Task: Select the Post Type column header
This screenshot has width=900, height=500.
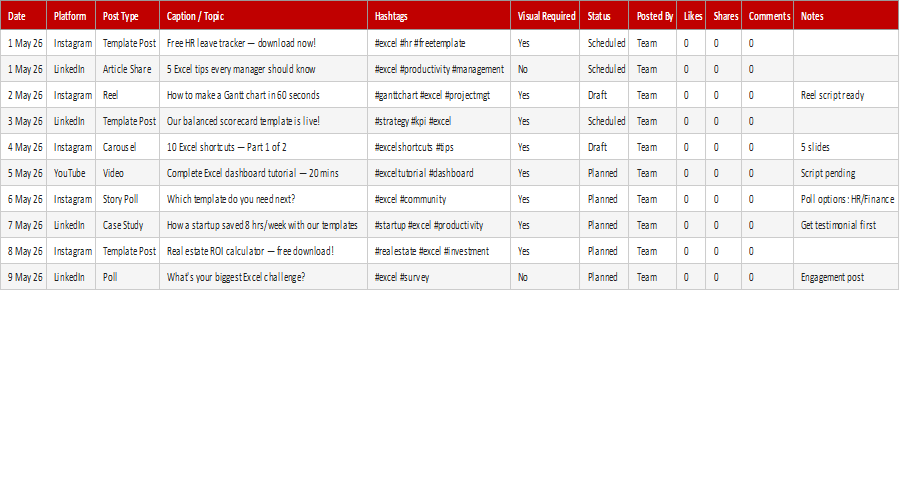Action: [127, 15]
